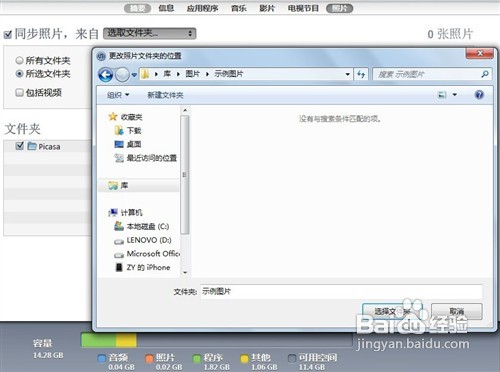Image resolution: width=500 pixels, height=372 pixels.
Task: Select 下载 in the navigation pane
Action: (128, 131)
